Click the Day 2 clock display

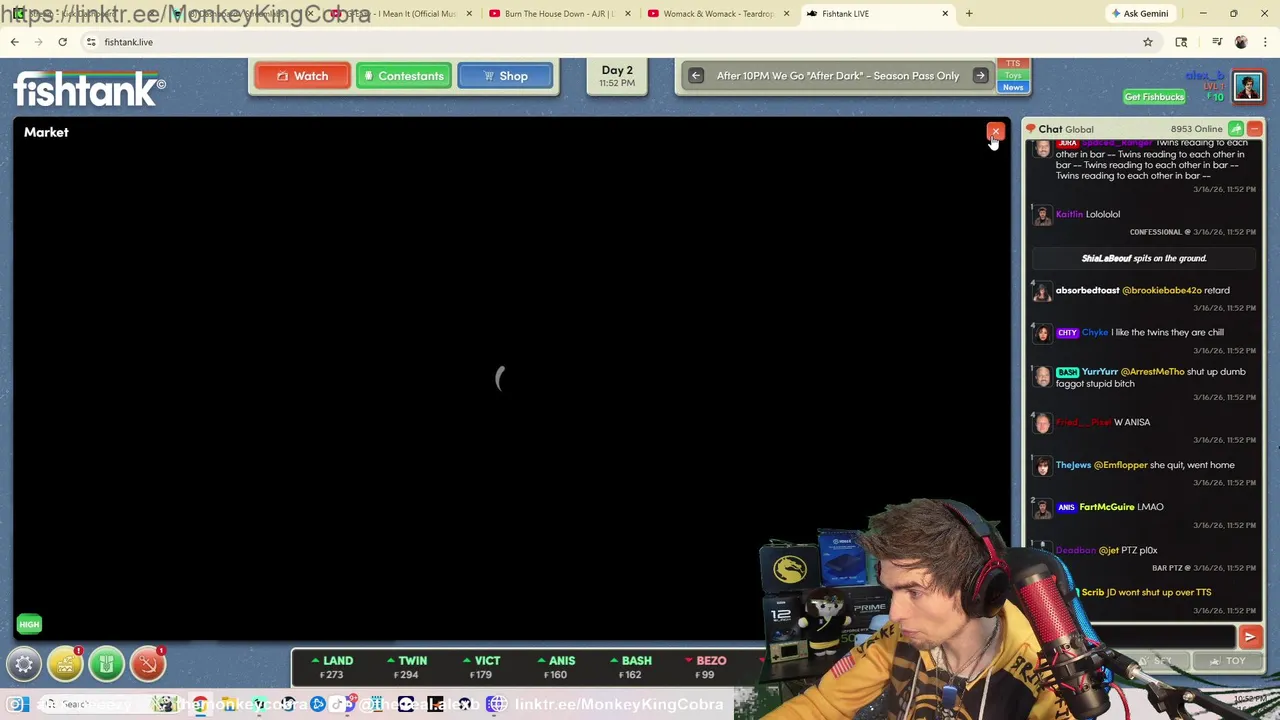pyautogui.click(x=617, y=76)
